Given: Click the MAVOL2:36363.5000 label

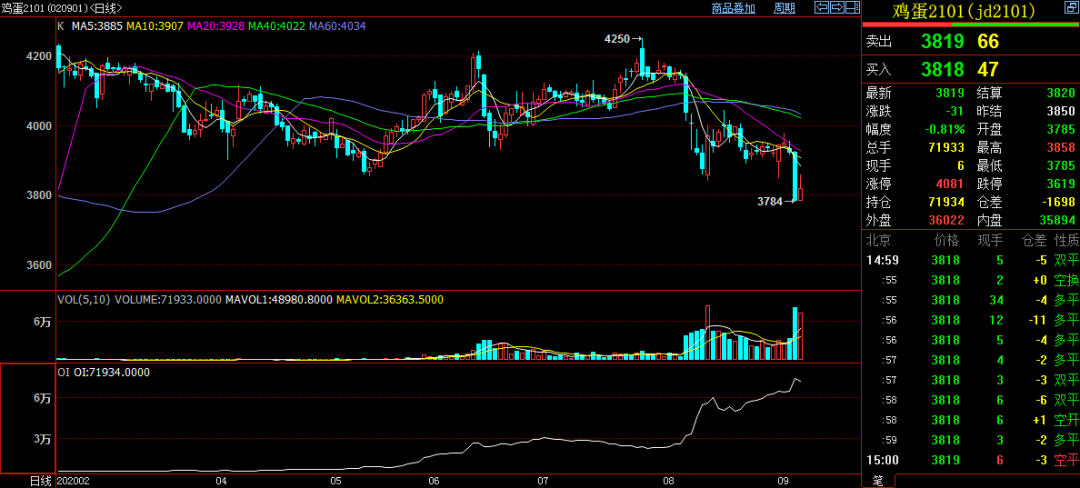Looking at the screenshot, I should click(x=390, y=299).
